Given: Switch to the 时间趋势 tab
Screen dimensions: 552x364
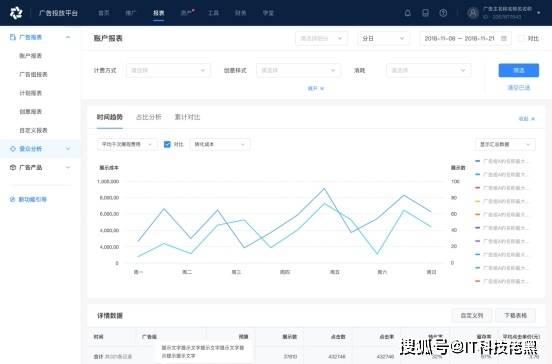Looking at the screenshot, I should tap(109, 117).
